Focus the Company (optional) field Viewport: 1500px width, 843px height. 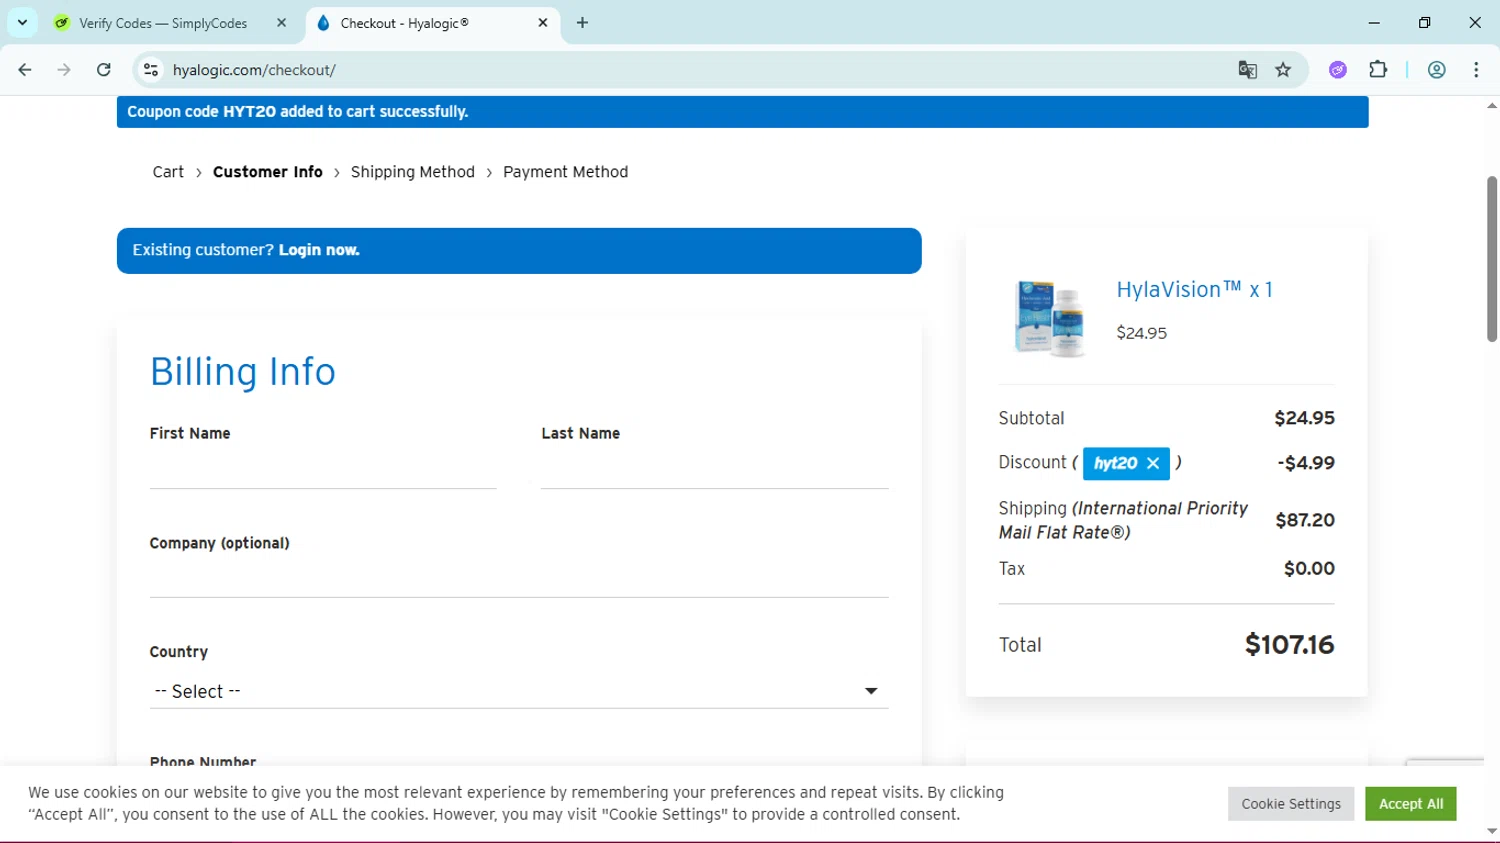(519, 578)
